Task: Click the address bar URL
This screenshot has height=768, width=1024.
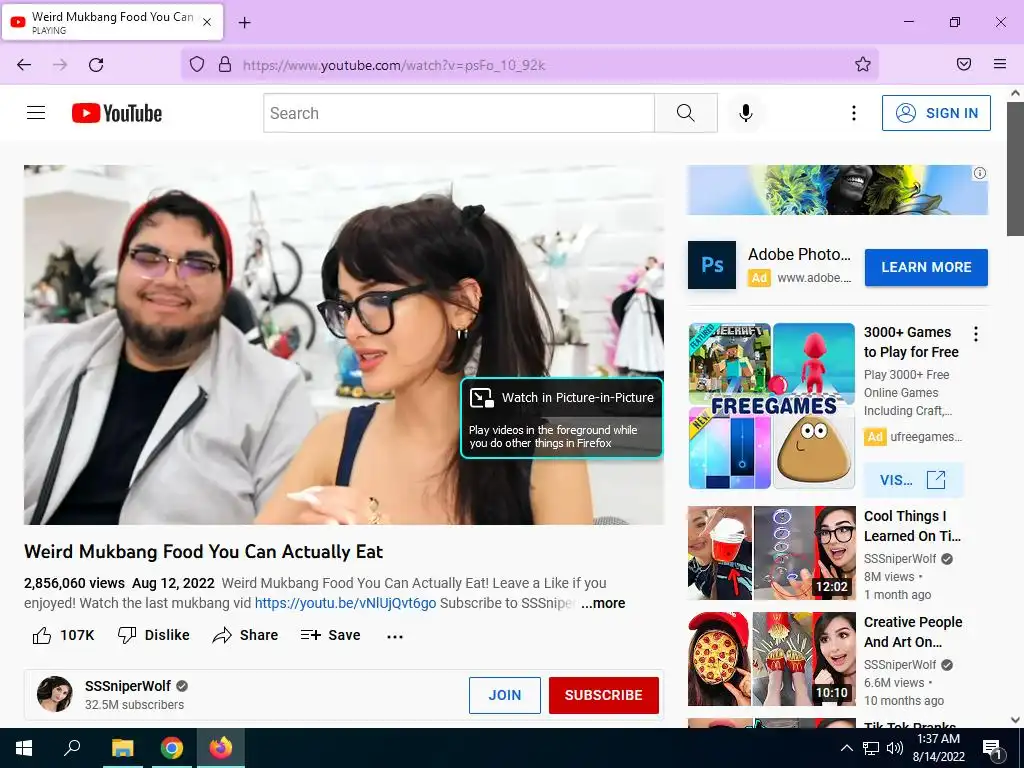Action: tap(394, 65)
